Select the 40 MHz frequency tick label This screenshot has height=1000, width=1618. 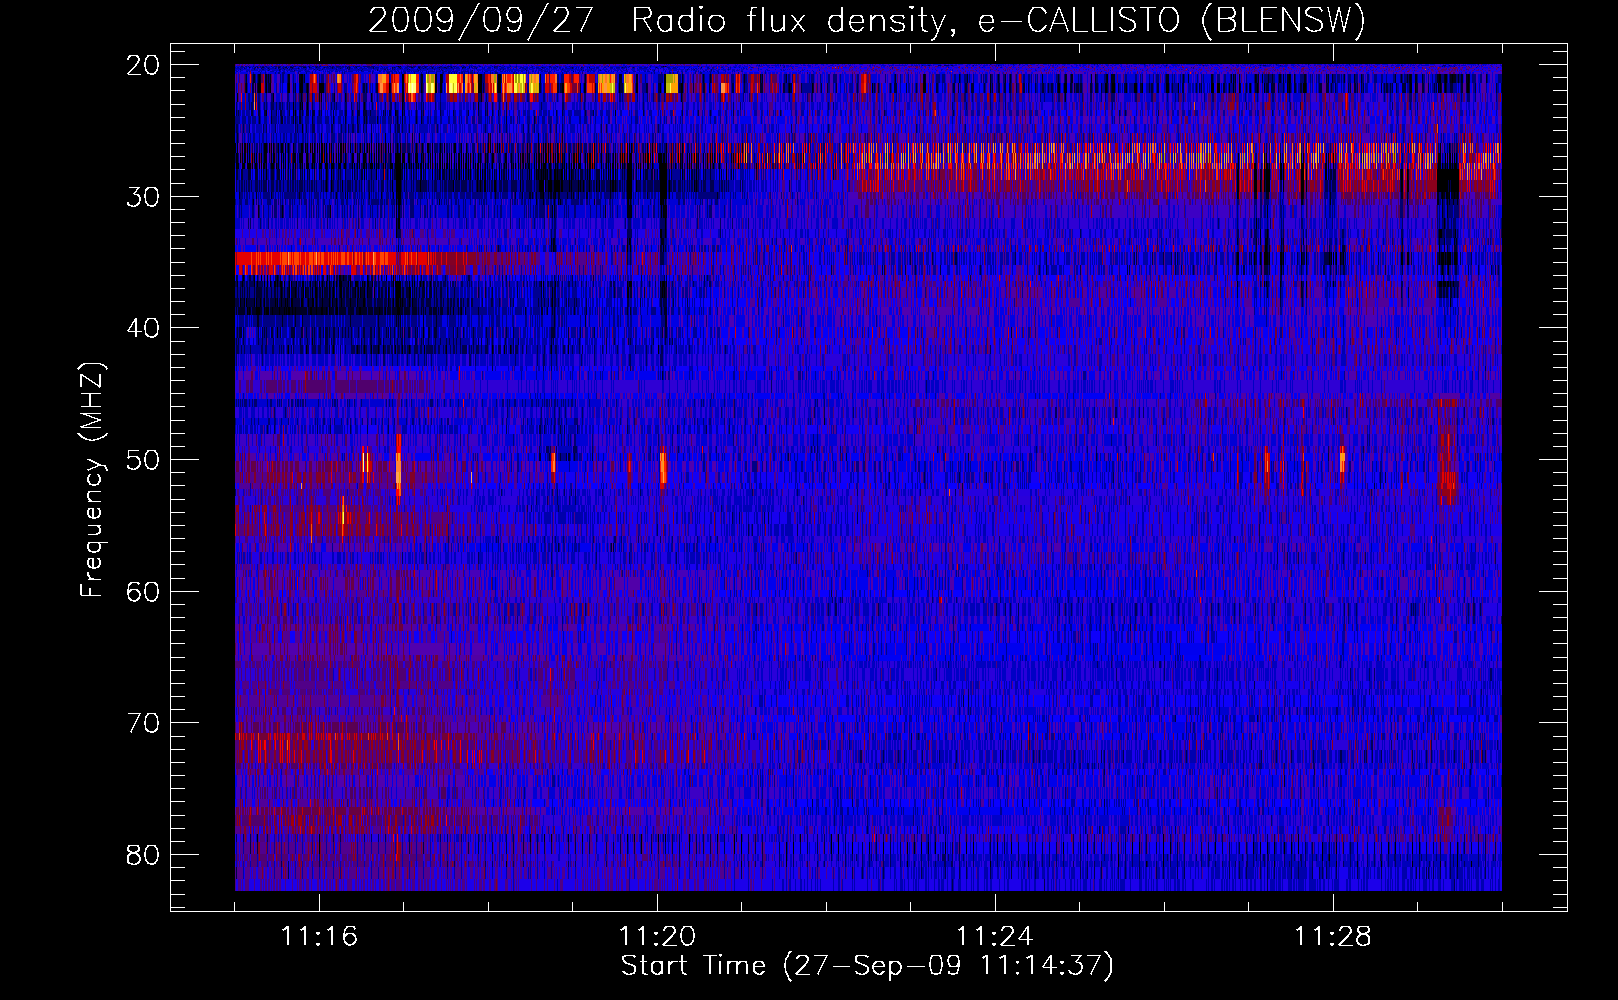[x=144, y=328]
